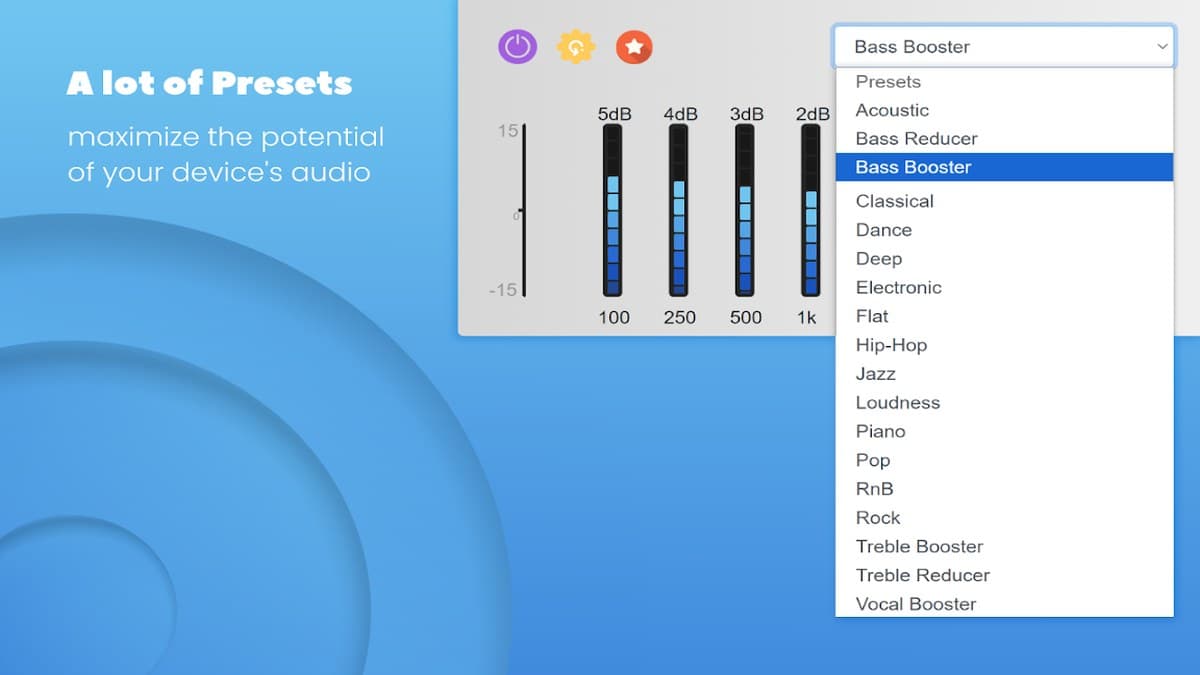Select the Pop preset
This screenshot has width=1200, height=675.
(x=1004, y=460)
